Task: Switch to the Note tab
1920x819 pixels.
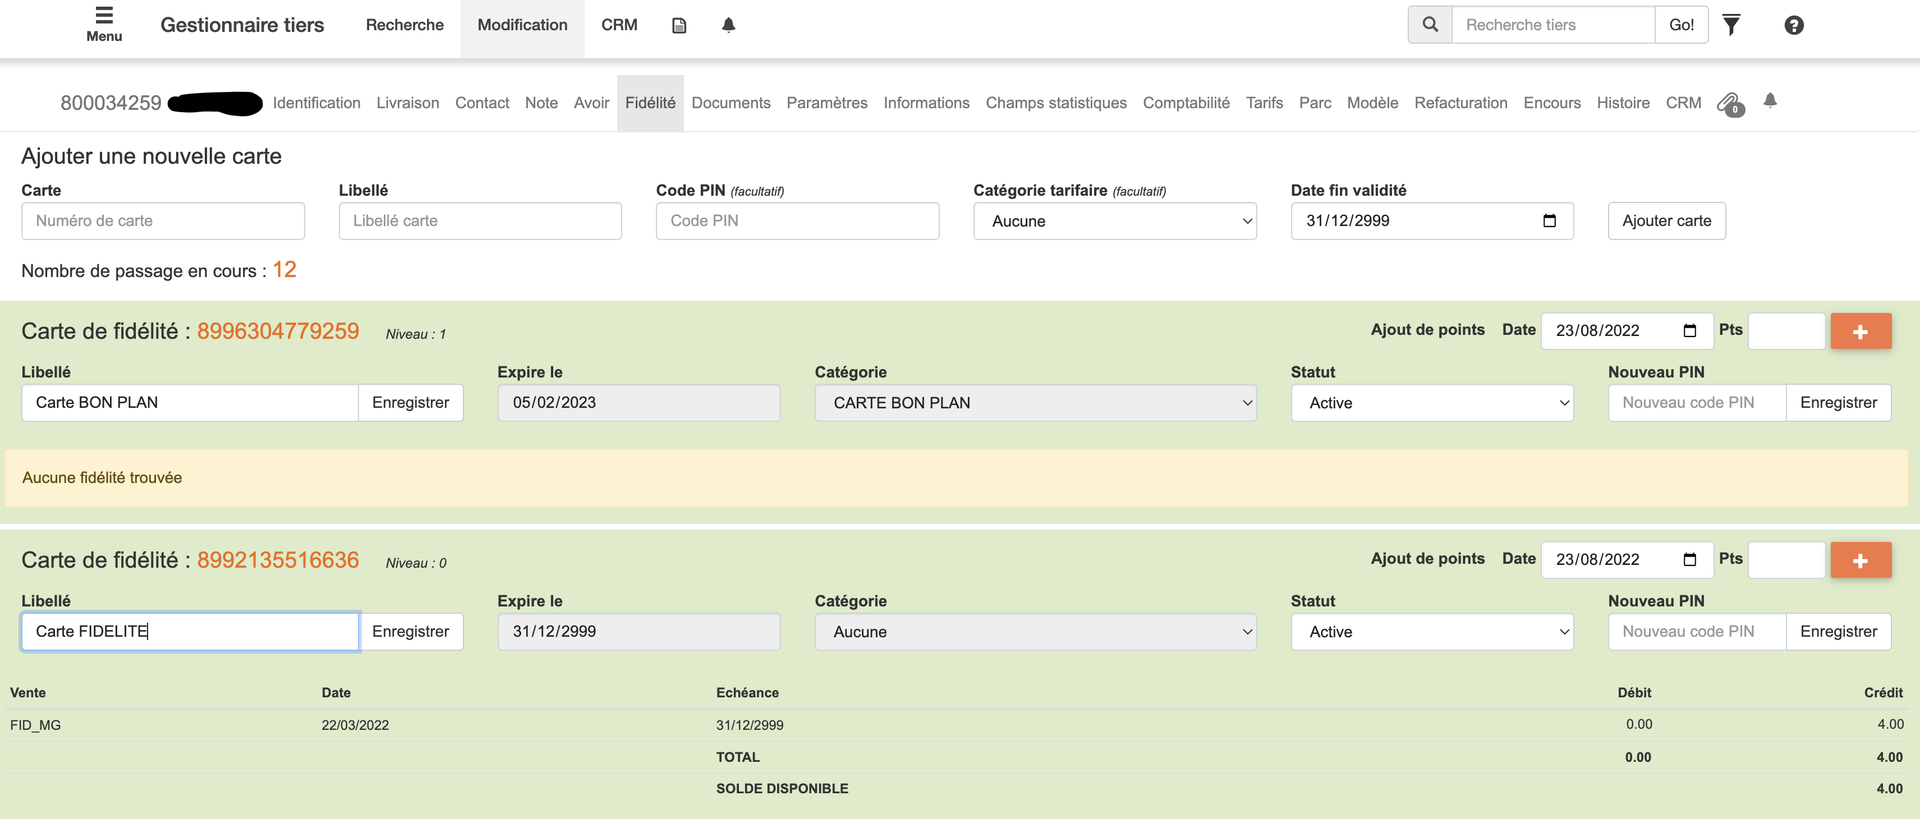Action: (542, 103)
